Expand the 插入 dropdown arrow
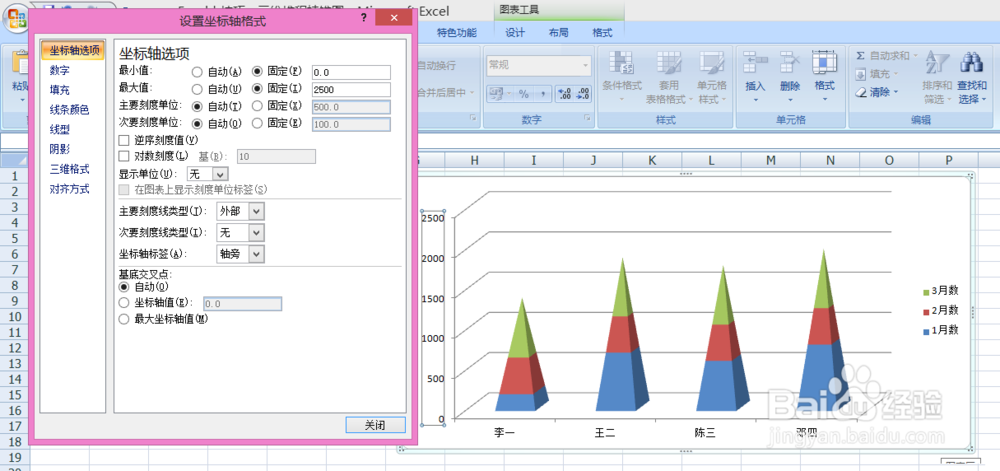 [x=756, y=99]
